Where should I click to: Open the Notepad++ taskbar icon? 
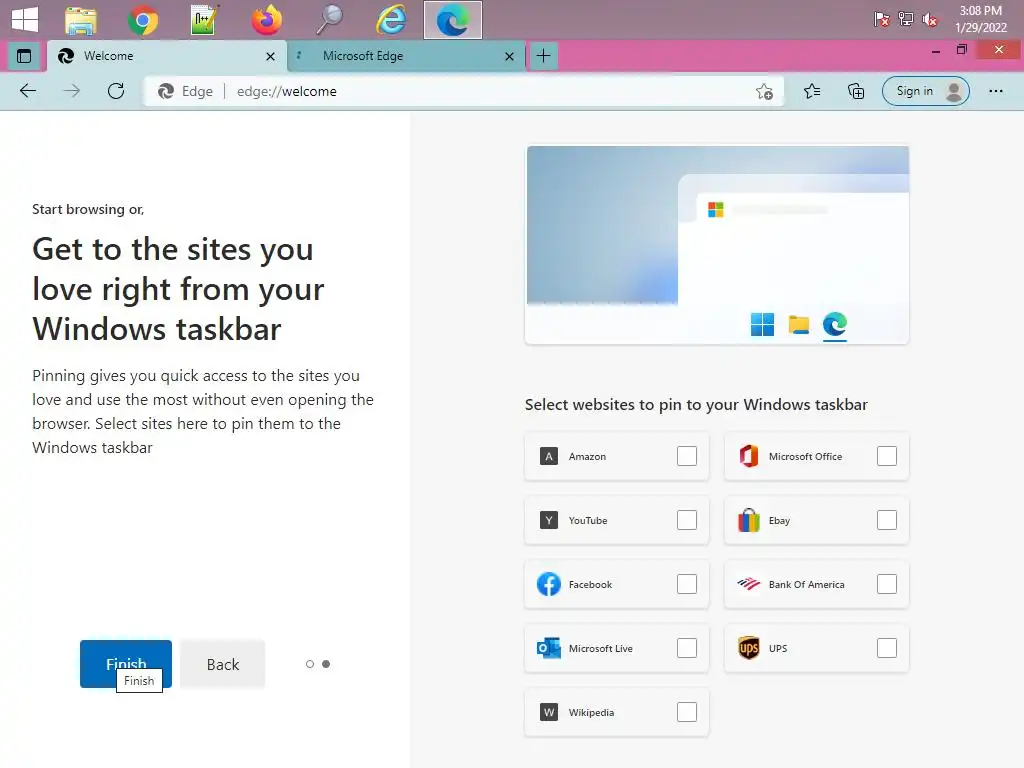(x=204, y=20)
